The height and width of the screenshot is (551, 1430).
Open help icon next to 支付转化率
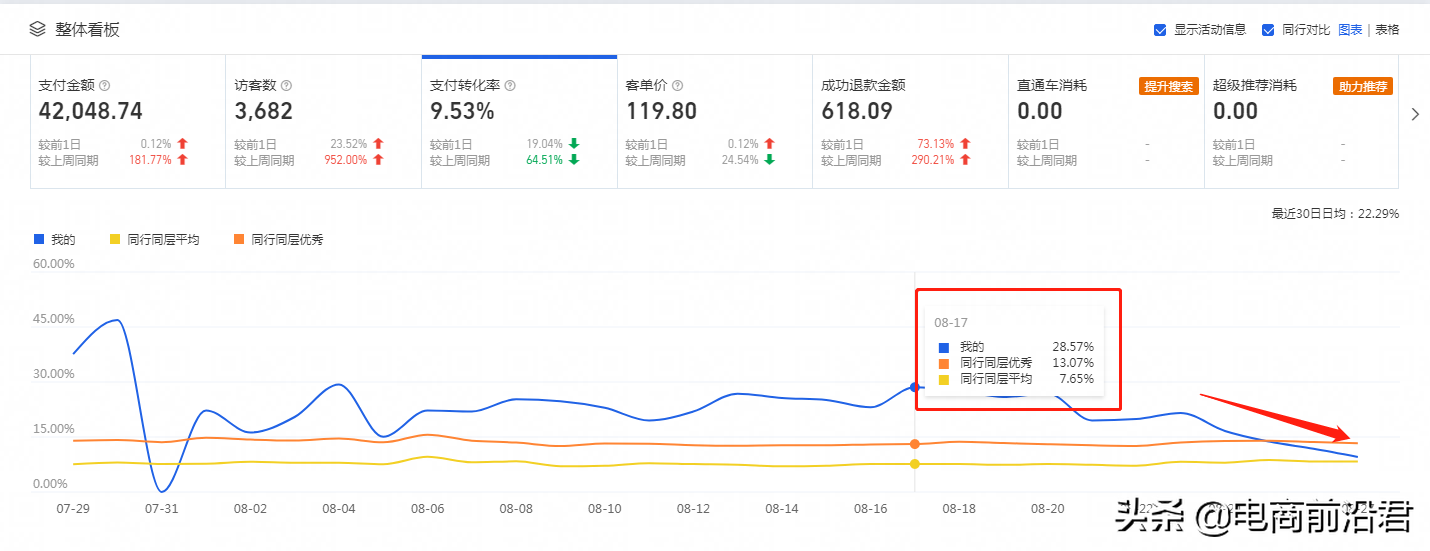511,86
